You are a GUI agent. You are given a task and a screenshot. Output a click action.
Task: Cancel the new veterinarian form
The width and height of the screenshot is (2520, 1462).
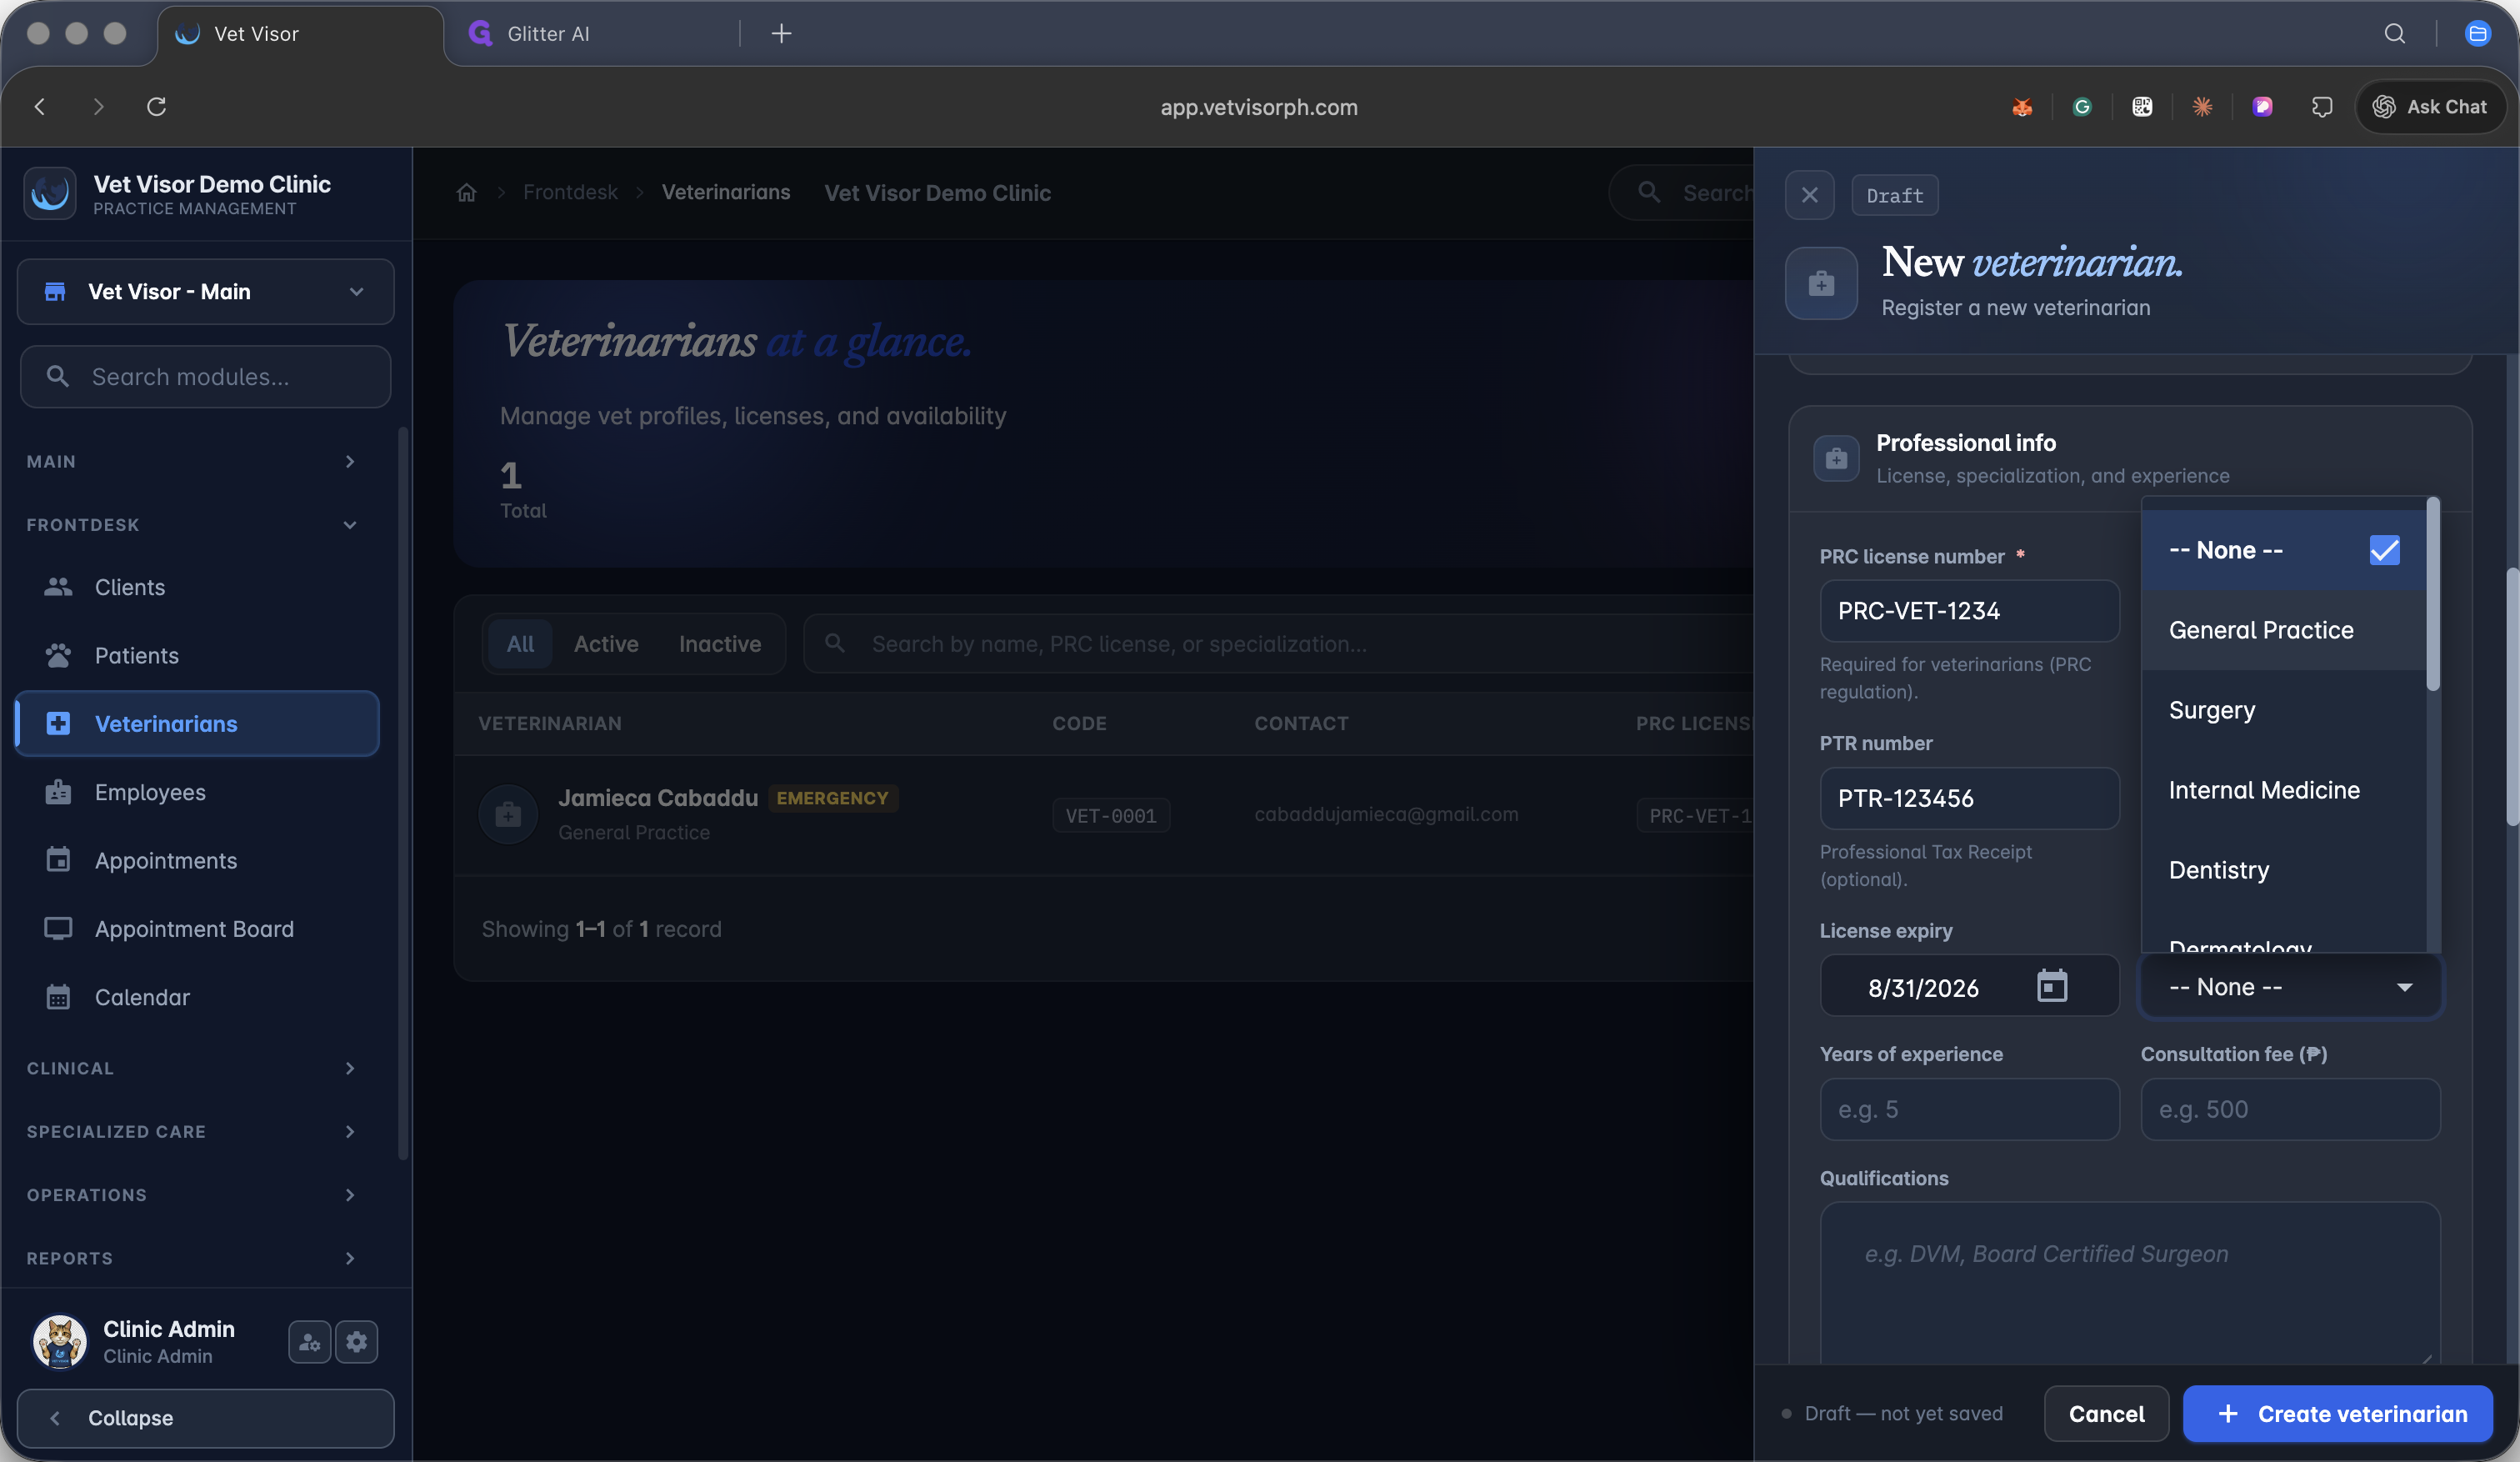click(x=2106, y=1413)
